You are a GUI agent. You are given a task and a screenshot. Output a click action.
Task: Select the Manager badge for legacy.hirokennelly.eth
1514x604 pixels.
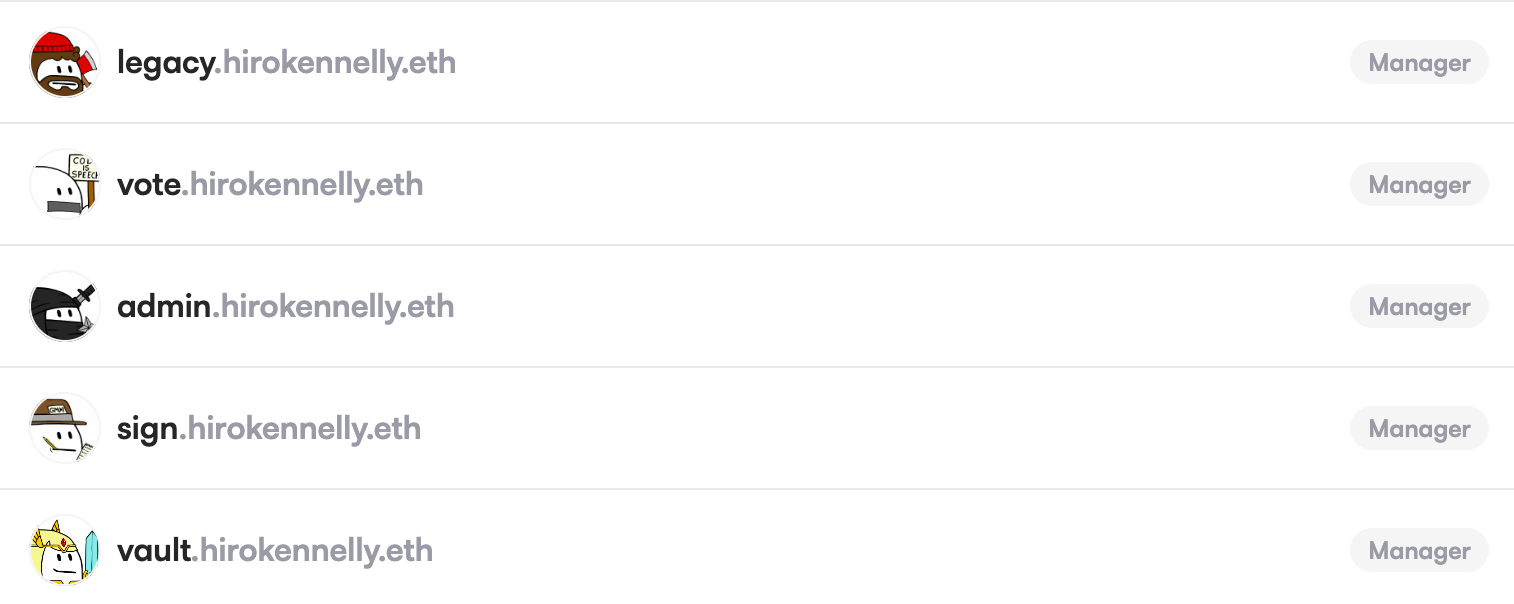tap(1419, 62)
